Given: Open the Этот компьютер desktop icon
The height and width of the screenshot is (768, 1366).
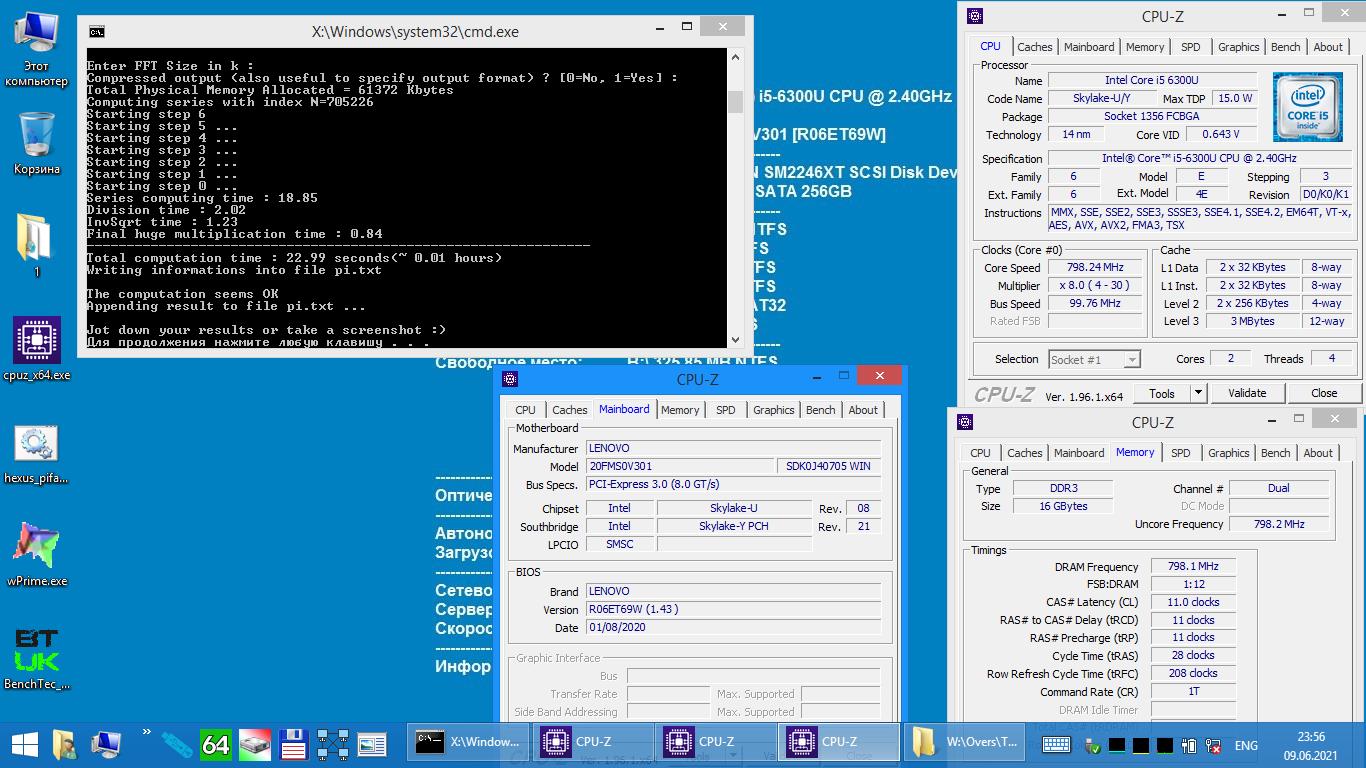Looking at the screenshot, I should click(x=37, y=50).
